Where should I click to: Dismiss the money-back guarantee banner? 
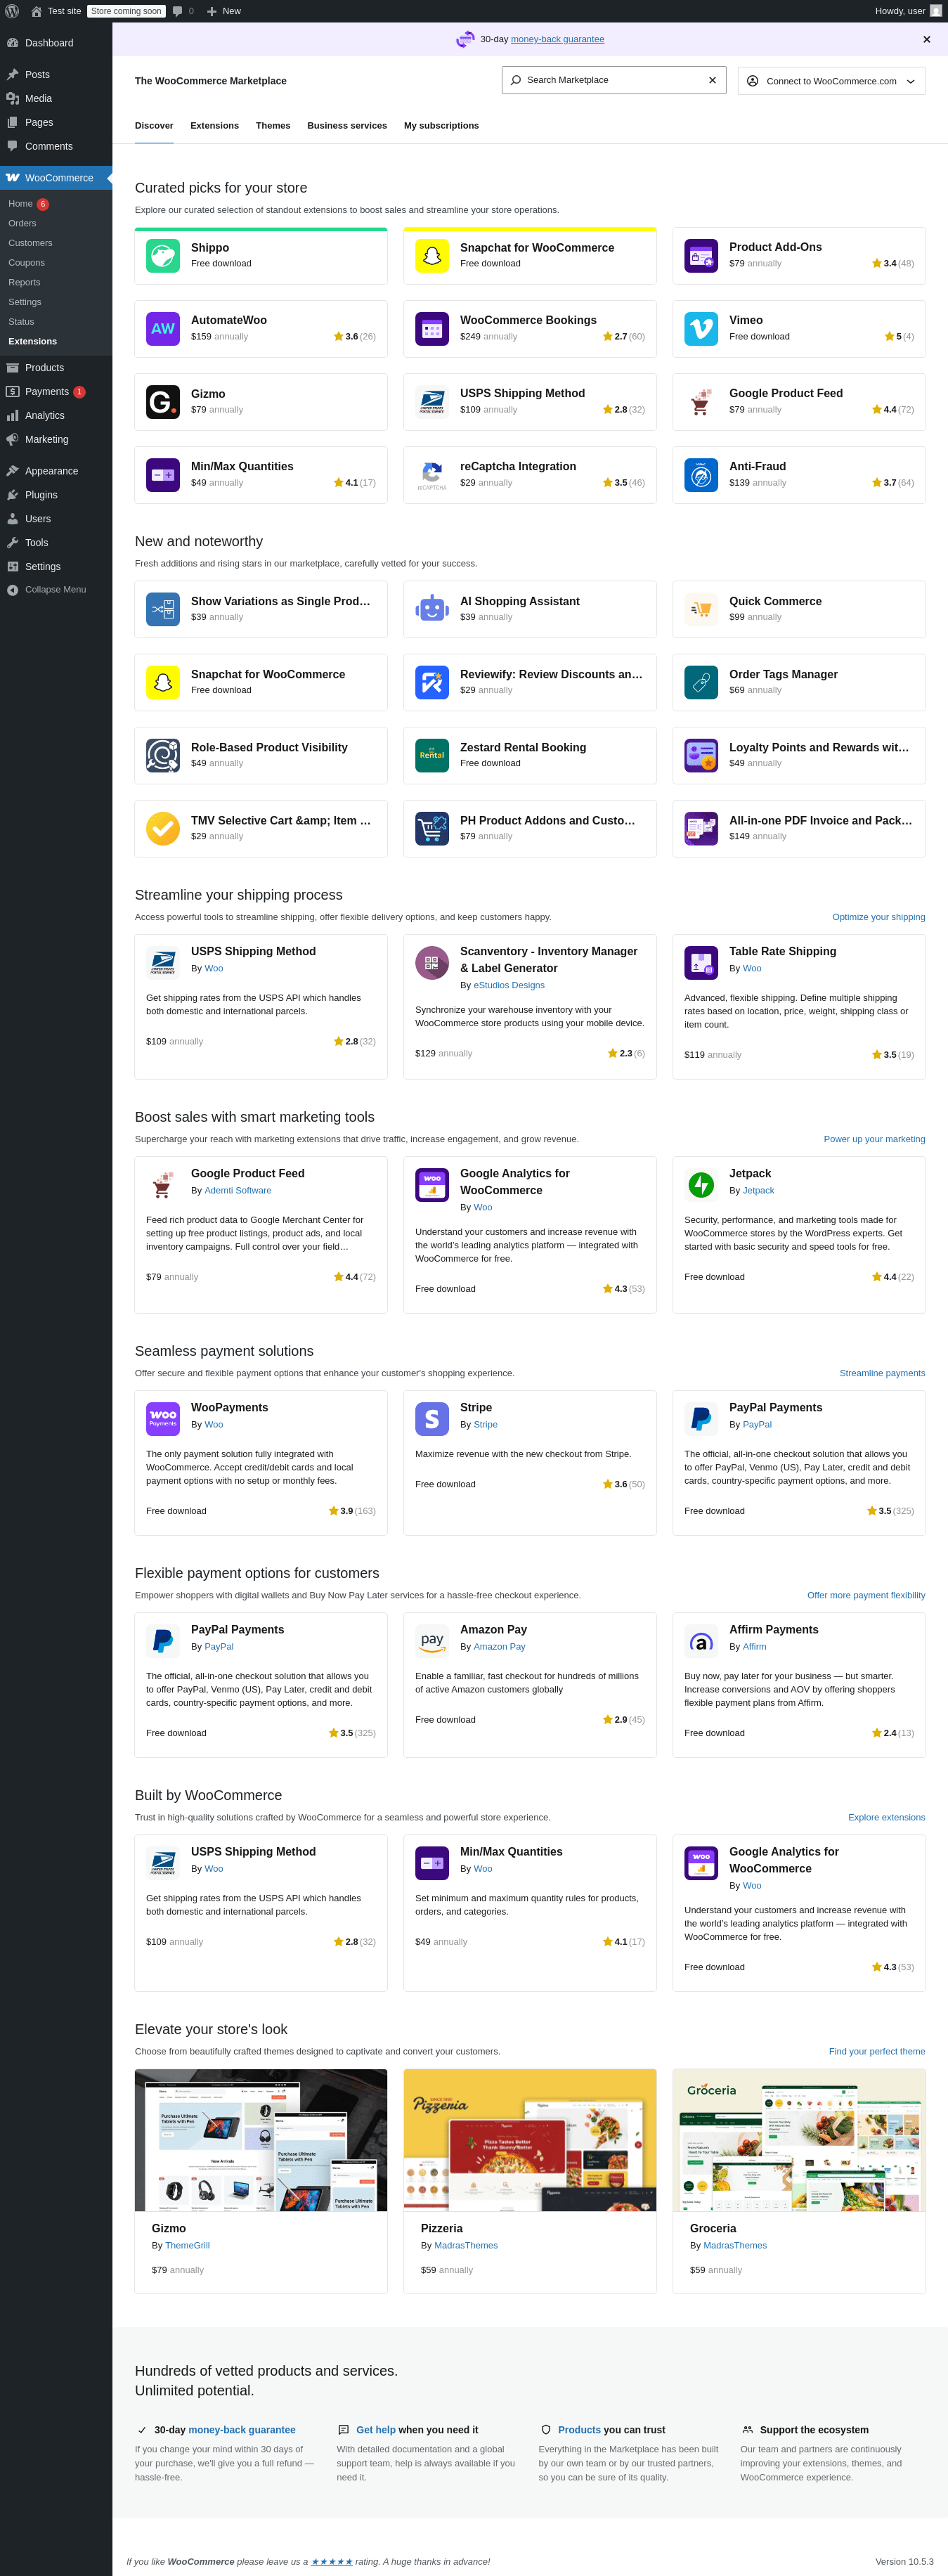point(926,40)
